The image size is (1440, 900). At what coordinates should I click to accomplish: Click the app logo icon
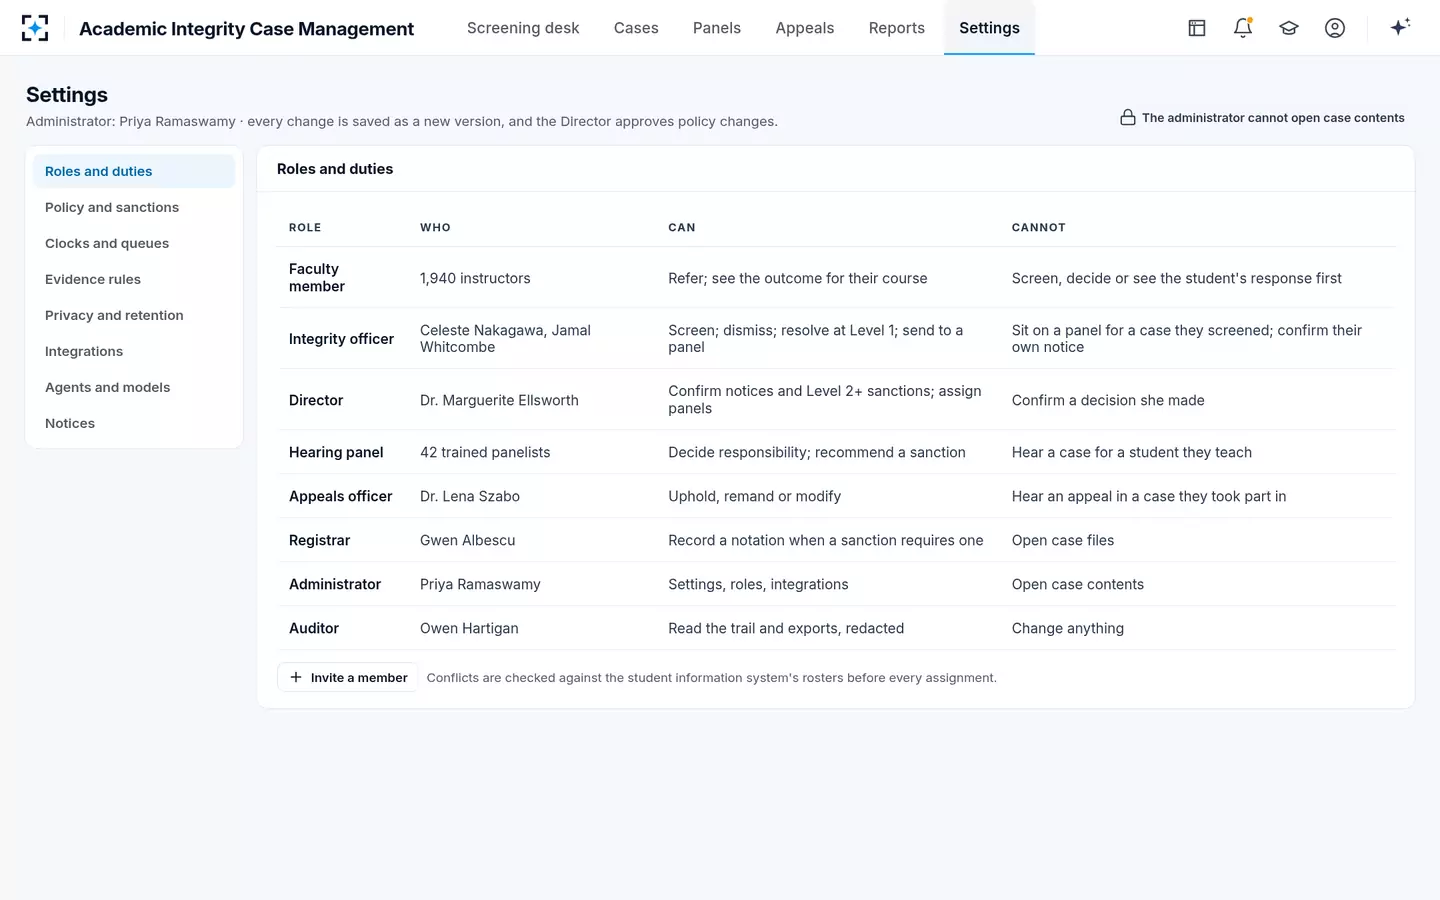point(35,28)
